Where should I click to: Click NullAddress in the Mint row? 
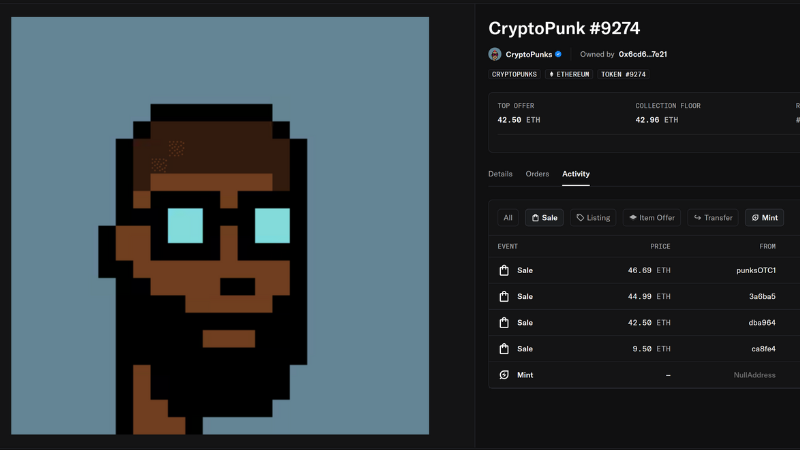point(754,375)
